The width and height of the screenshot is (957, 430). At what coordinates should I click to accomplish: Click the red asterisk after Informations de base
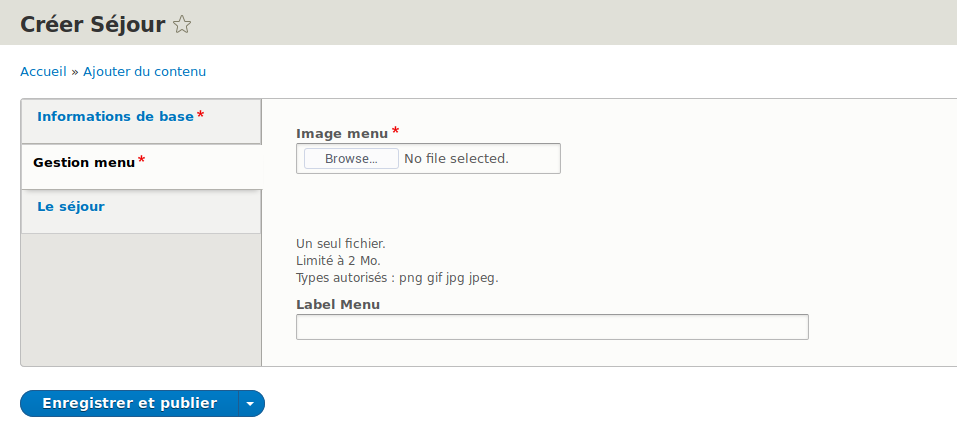pyautogui.click(x=201, y=115)
